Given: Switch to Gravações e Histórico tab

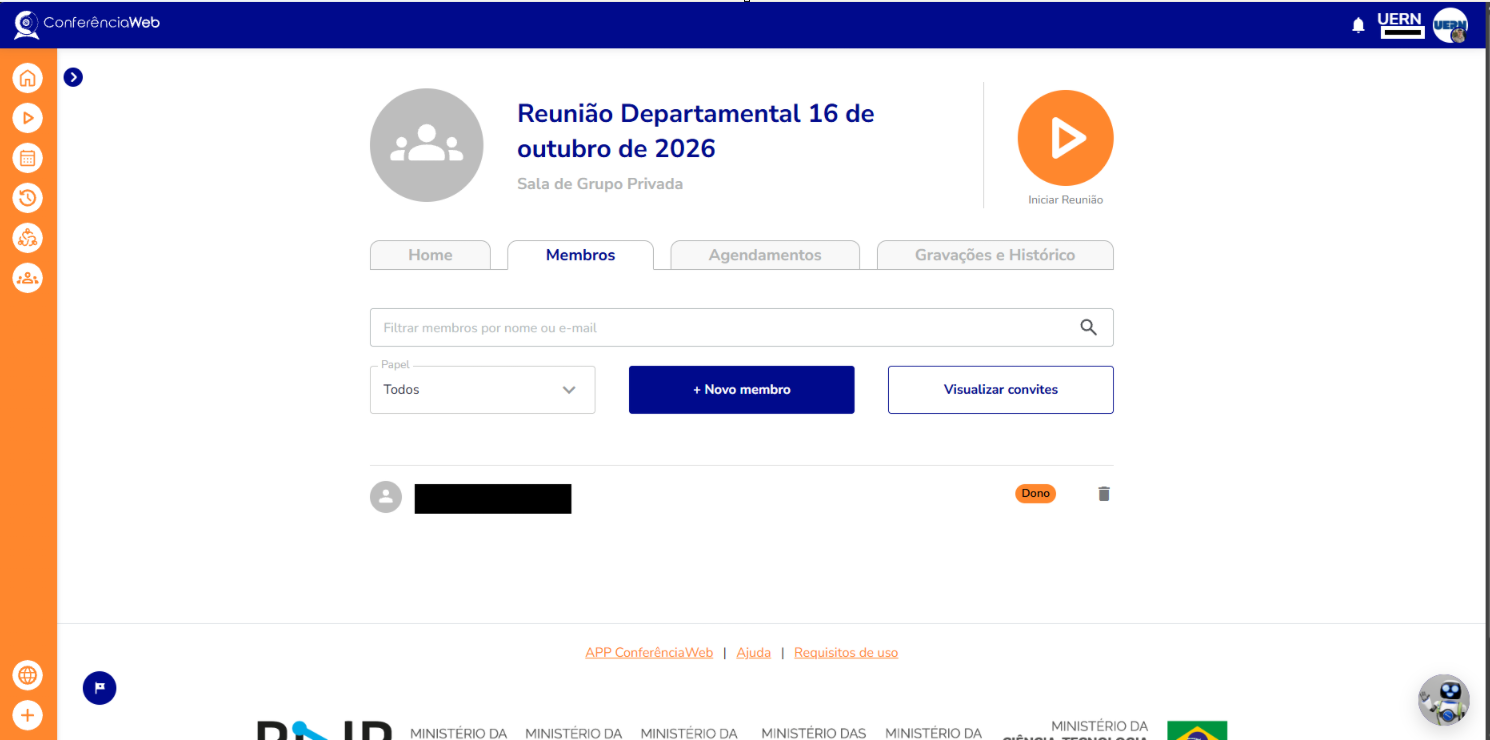Looking at the screenshot, I should click(x=995, y=255).
